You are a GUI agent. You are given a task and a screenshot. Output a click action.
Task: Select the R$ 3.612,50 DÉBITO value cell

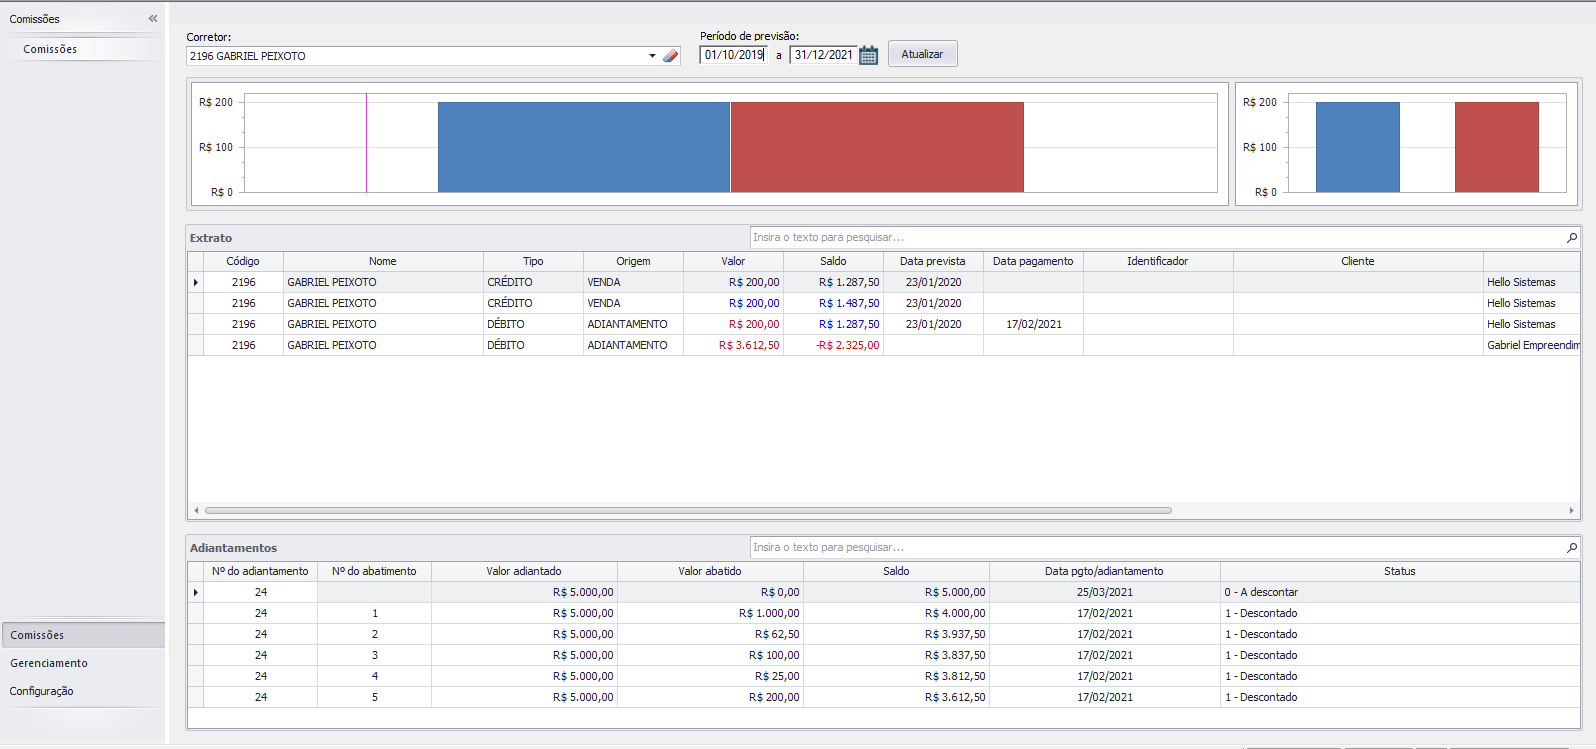[x=733, y=345]
